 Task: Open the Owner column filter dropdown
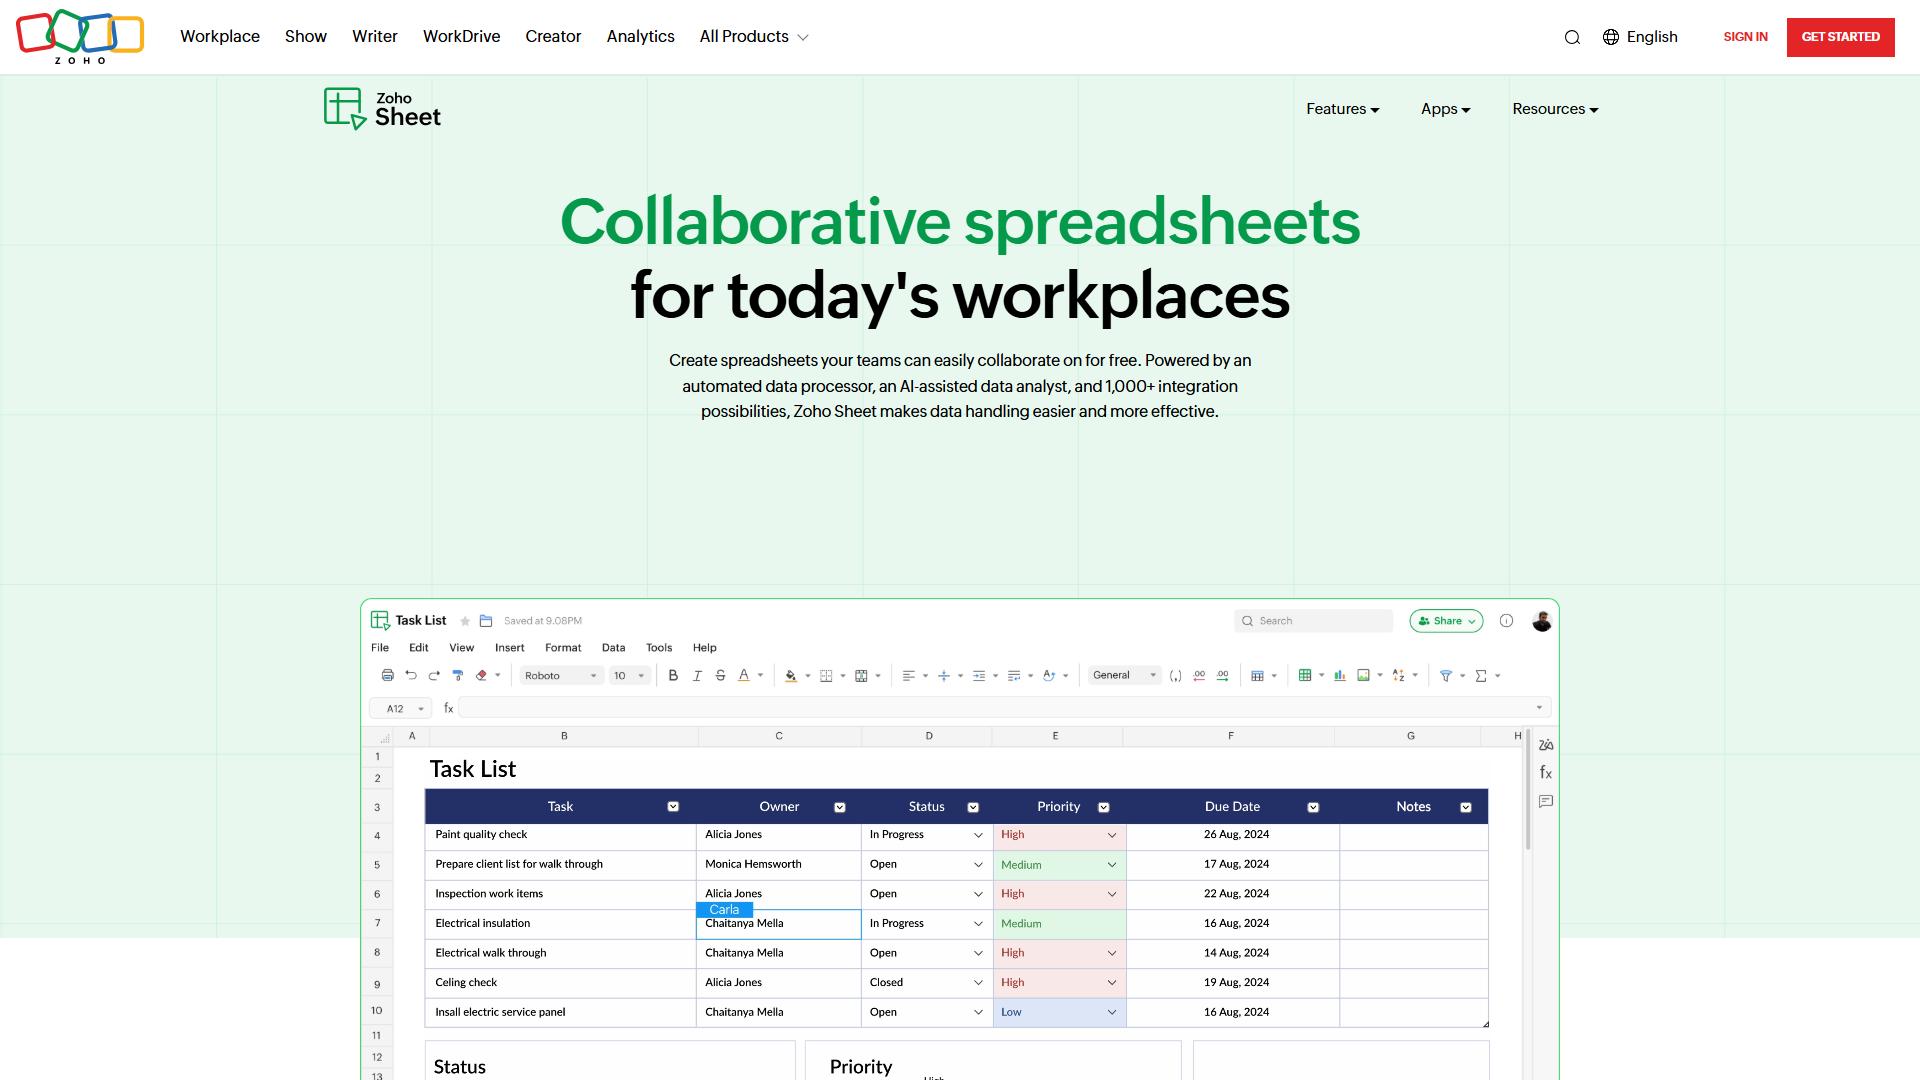(x=840, y=807)
